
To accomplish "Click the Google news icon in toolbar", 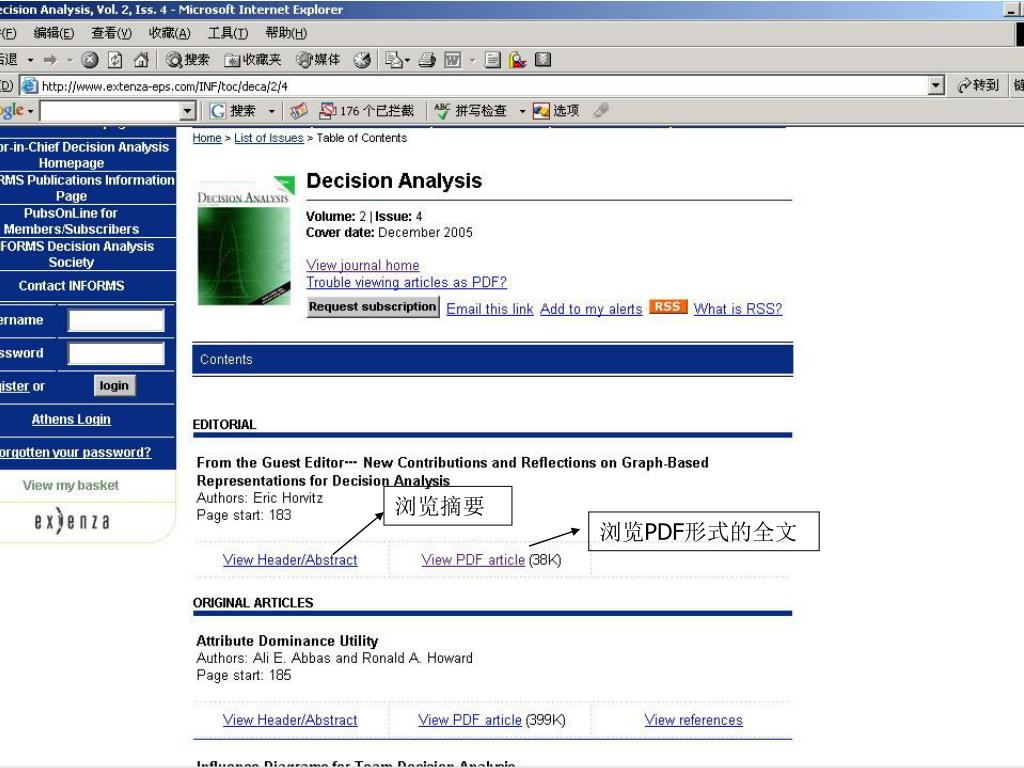I will tap(299, 111).
